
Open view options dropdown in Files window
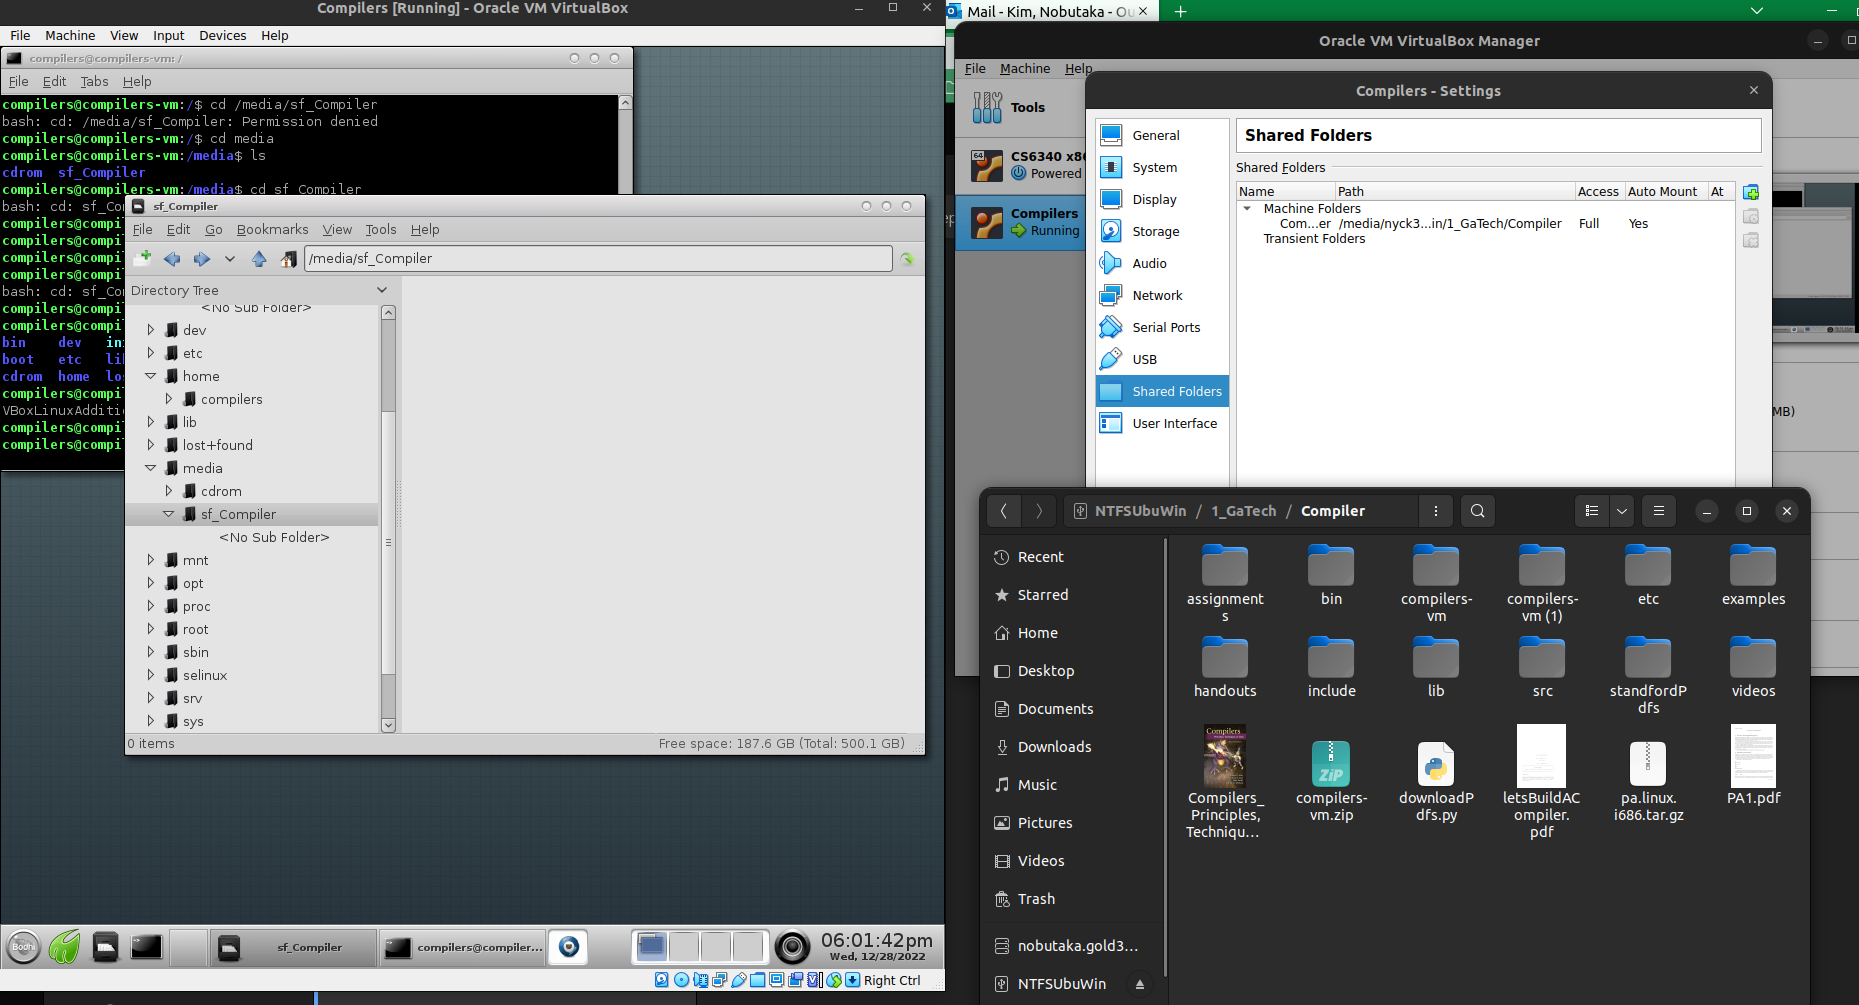1622,511
